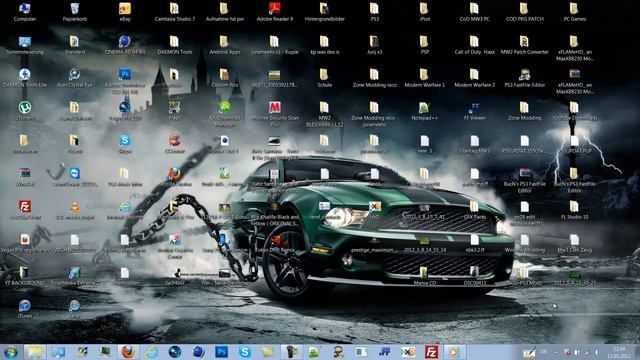Open the Windows Start menu
Viewport: 640px width, 360px height.
(11, 352)
